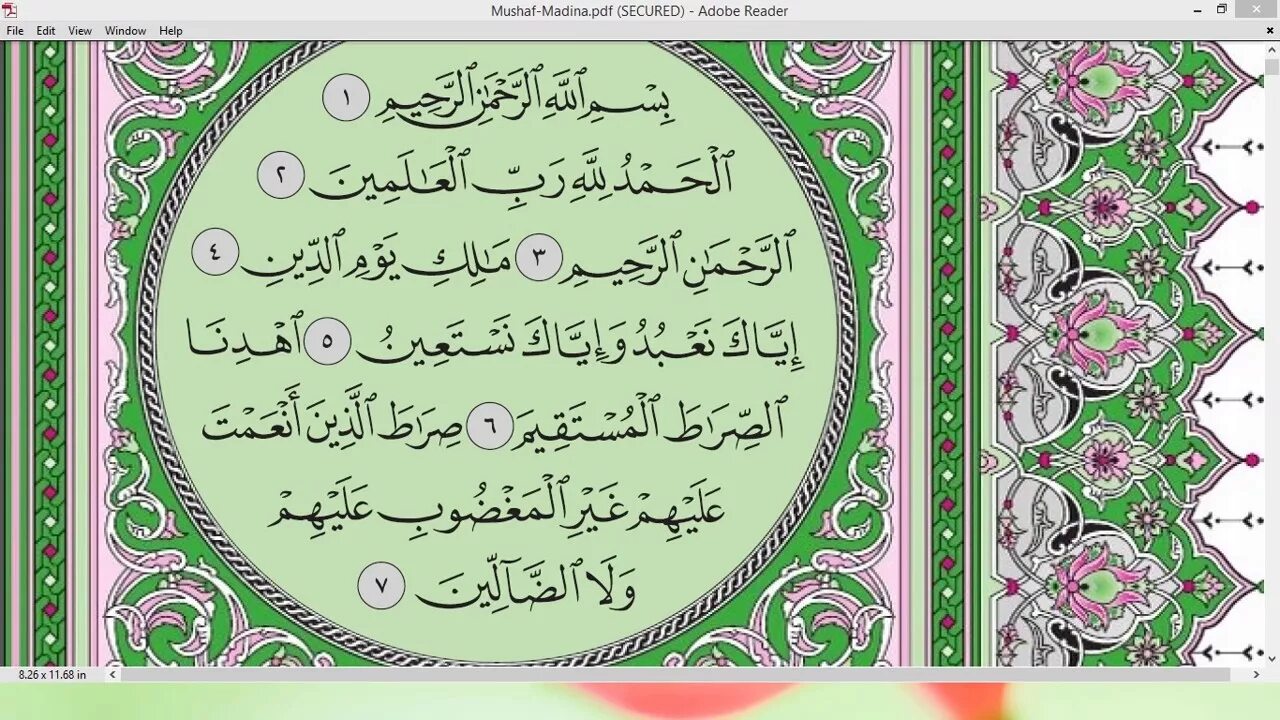Viewport: 1280px width, 720px height.
Task: Open the Edit menu
Action: click(46, 31)
